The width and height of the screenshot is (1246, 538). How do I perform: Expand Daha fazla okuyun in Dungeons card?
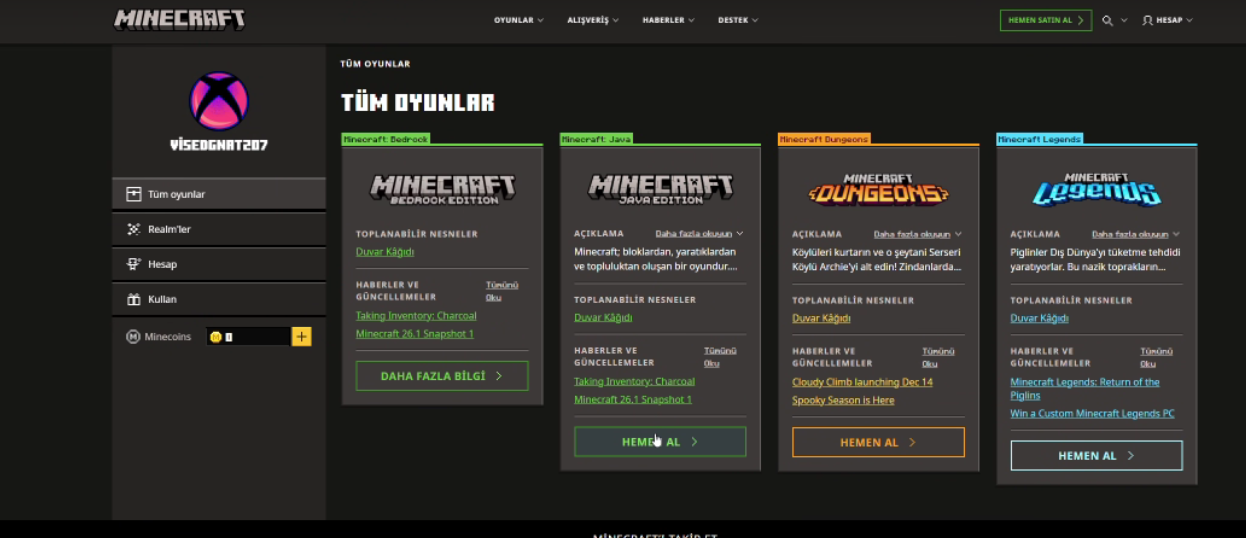[918, 233]
